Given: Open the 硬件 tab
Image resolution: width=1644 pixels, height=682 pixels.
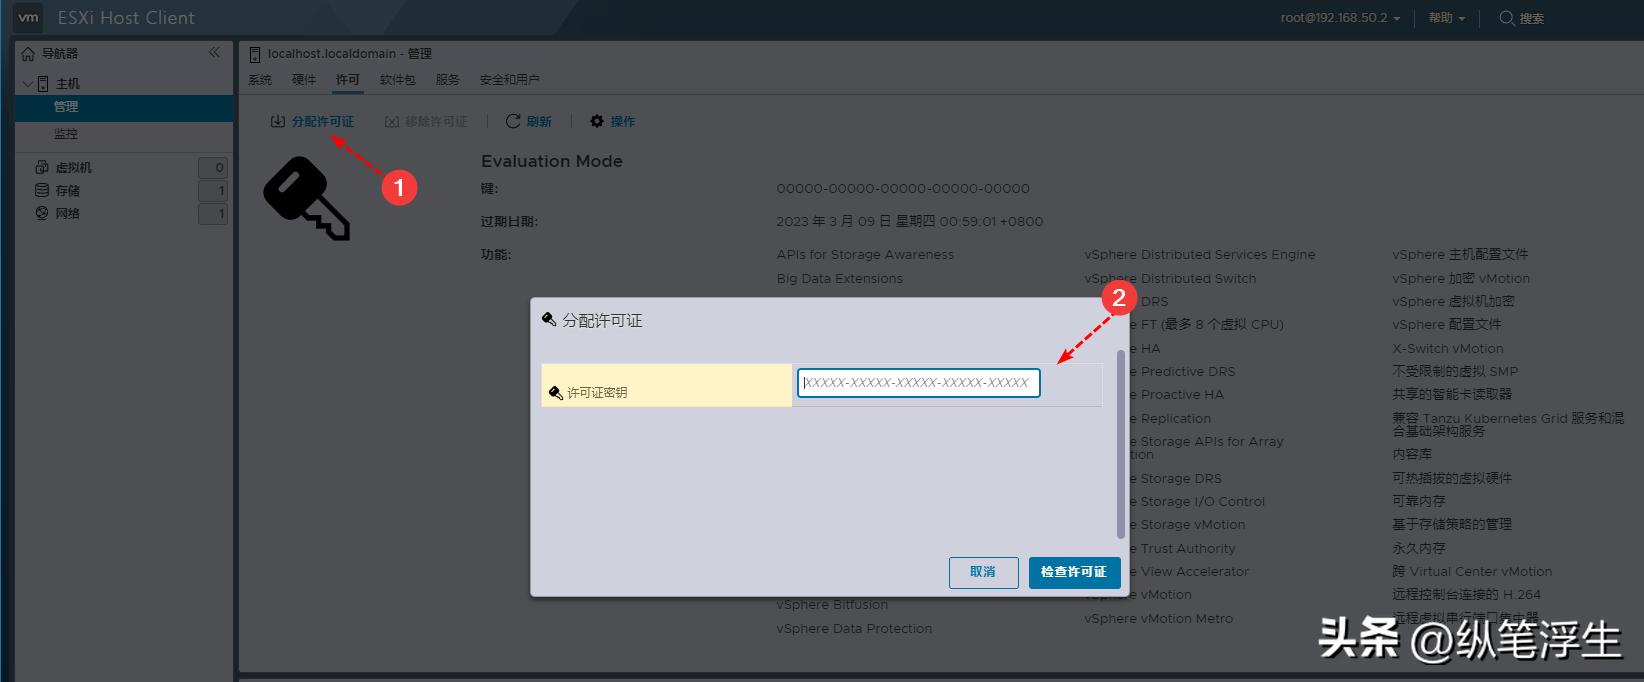Looking at the screenshot, I should pyautogui.click(x=304, y=80).
